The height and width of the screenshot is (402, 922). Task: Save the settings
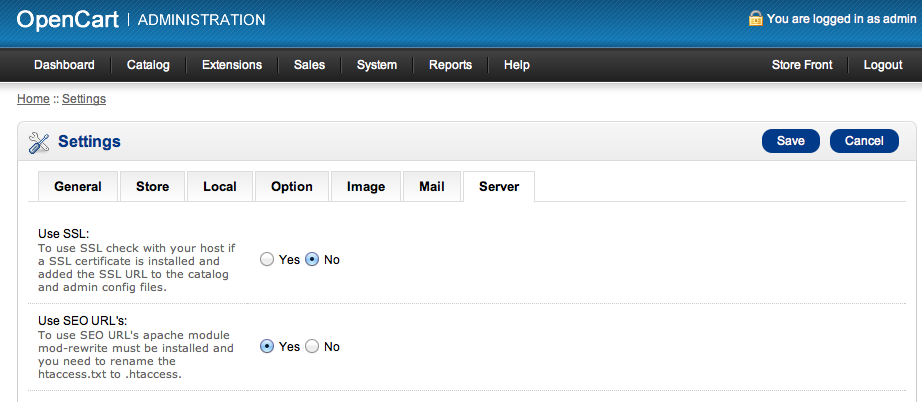790,141
